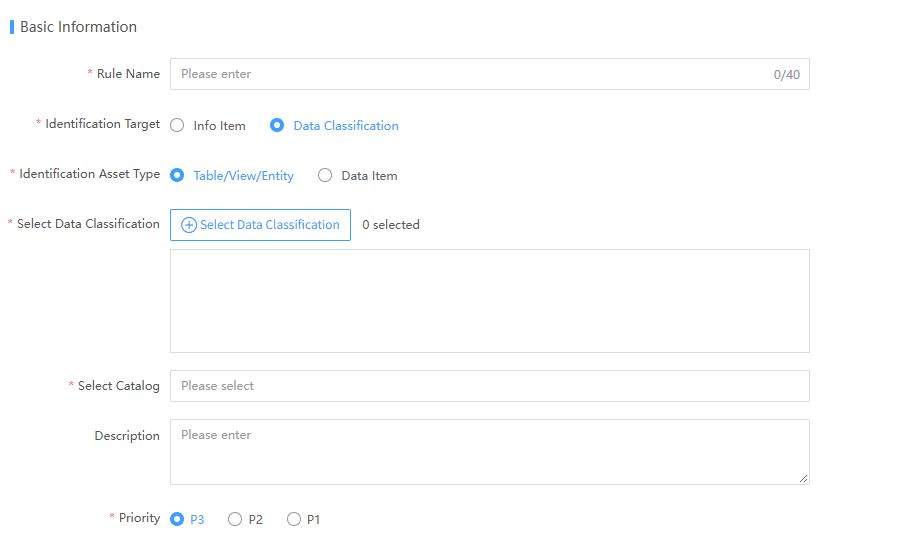The height and width of the screenshot is (550, 920).
Task: Choose Data Item asset type
Action: coord(325,176)
